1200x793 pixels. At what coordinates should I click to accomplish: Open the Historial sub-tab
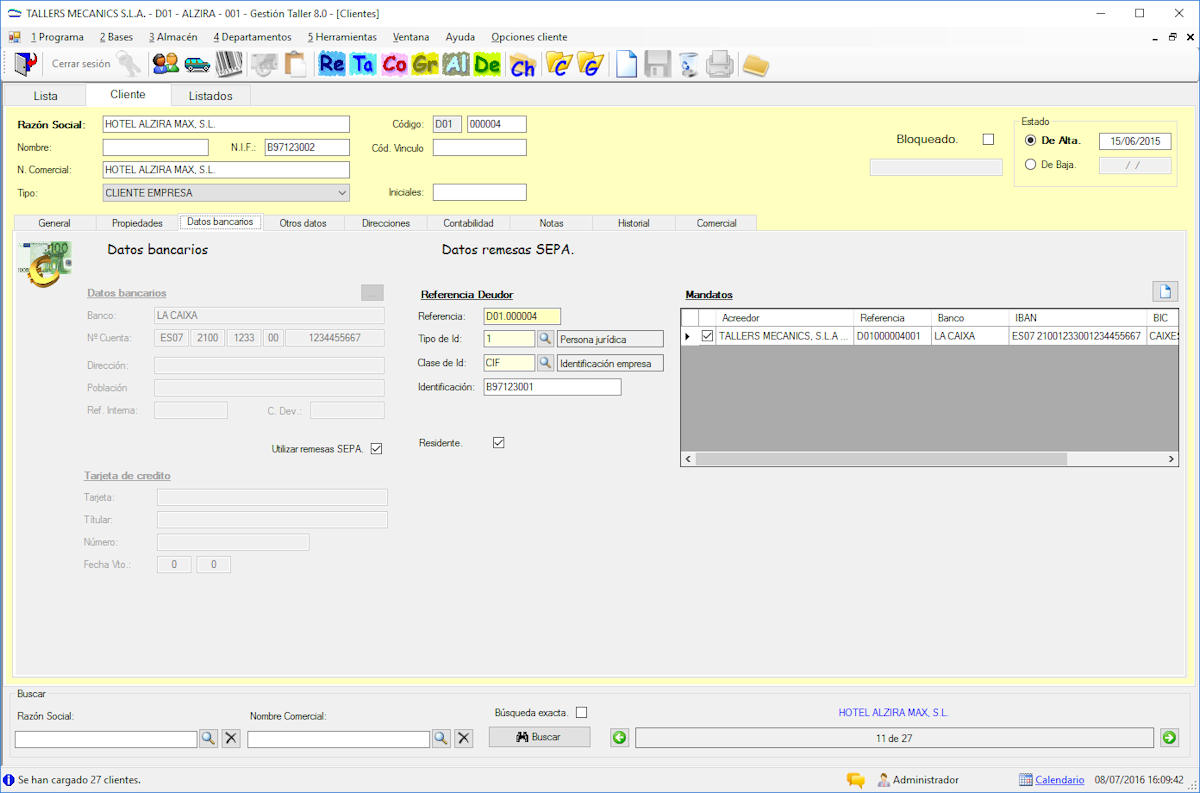[634, 223]
